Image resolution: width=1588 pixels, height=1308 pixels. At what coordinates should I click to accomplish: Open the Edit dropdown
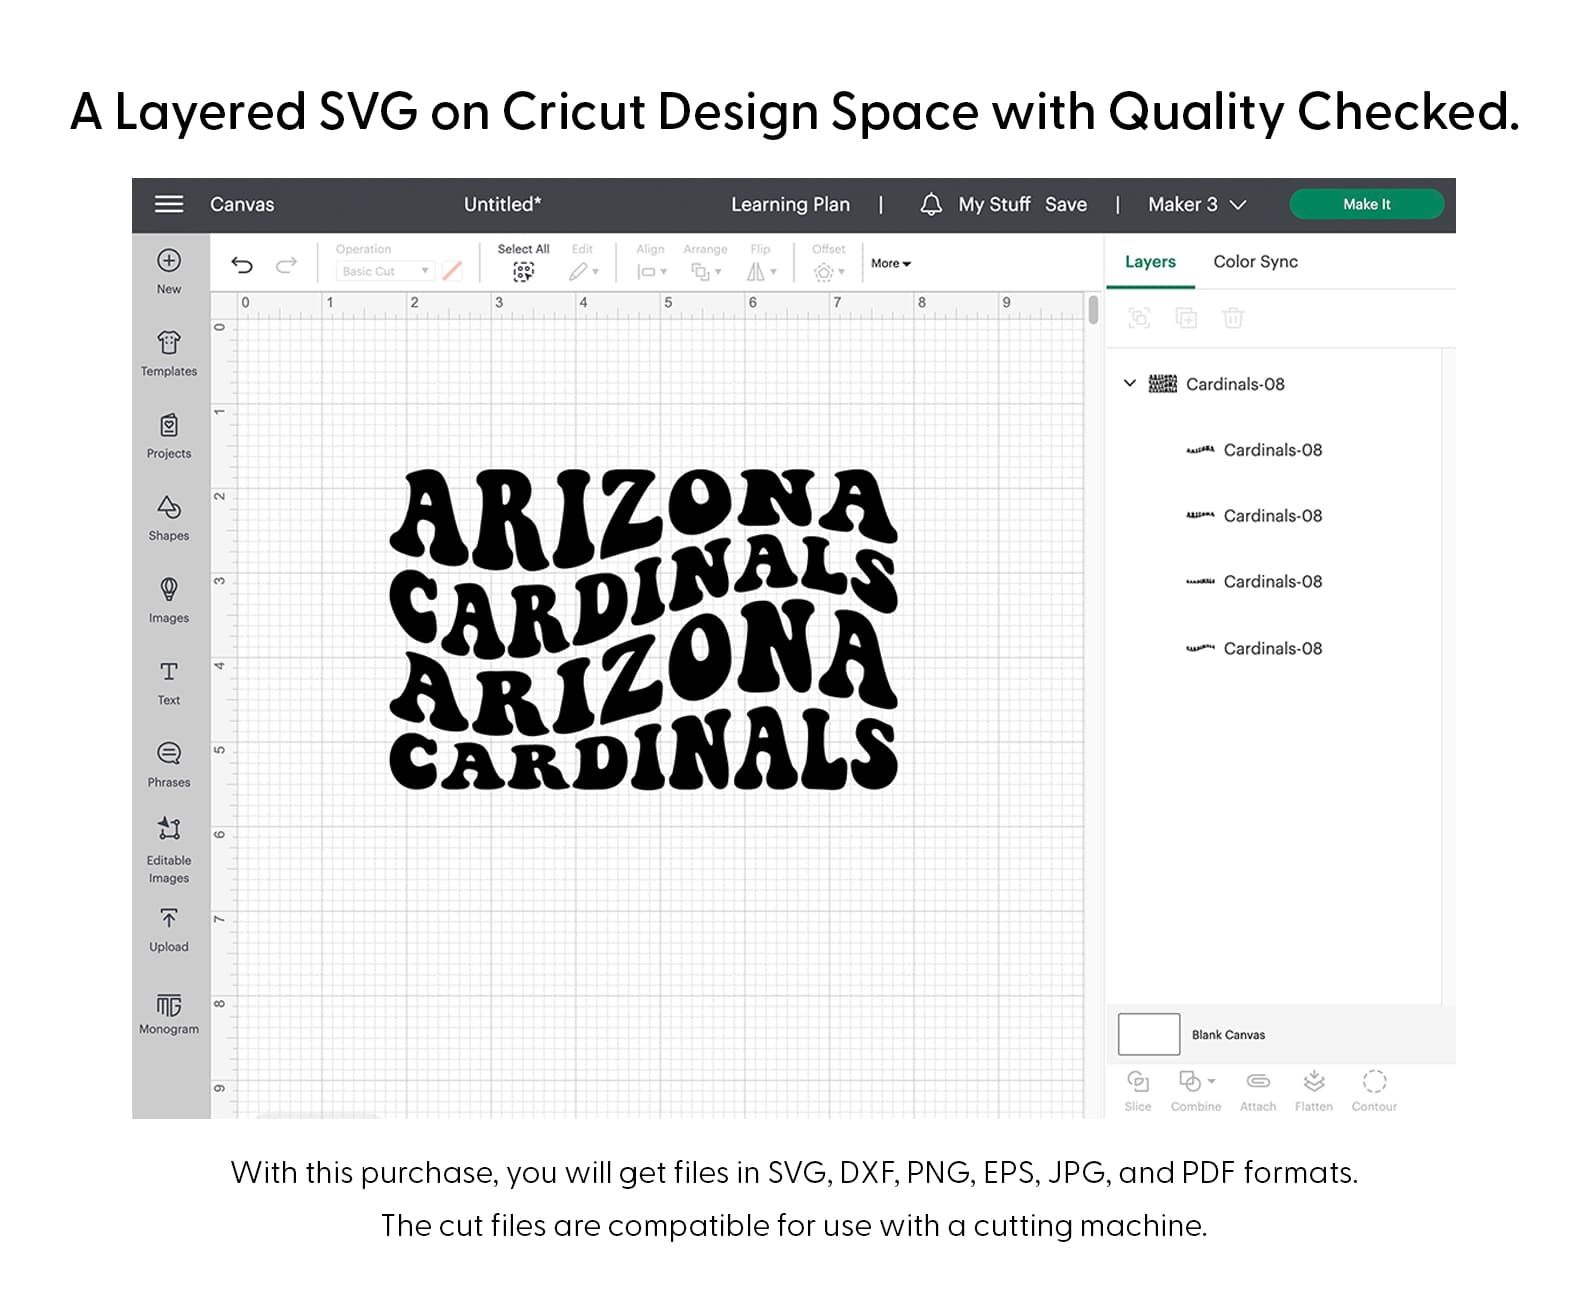[x=584, y=272]
